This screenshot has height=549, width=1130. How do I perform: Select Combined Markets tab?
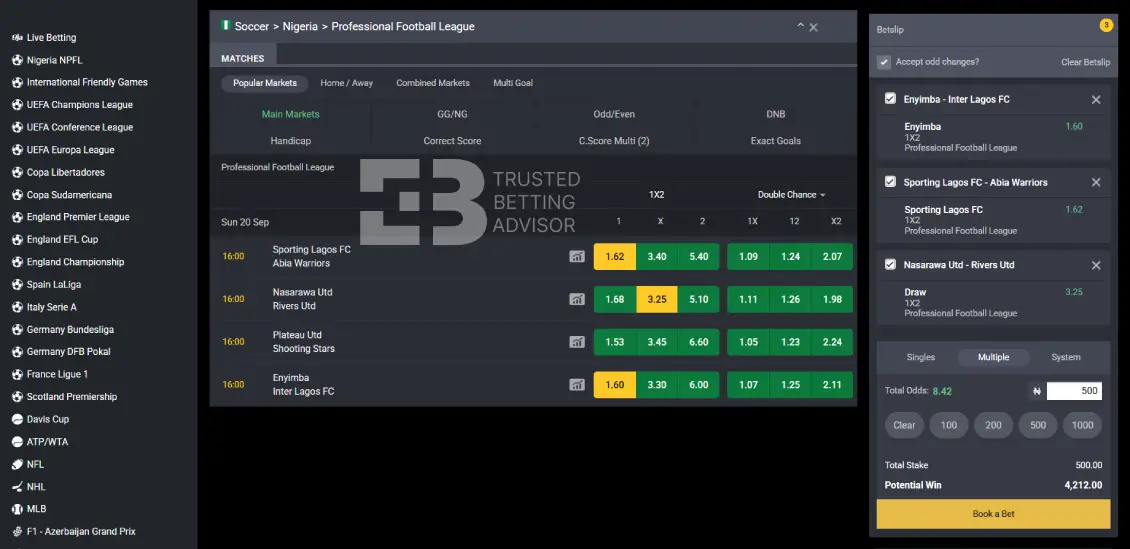click(433, 83)
